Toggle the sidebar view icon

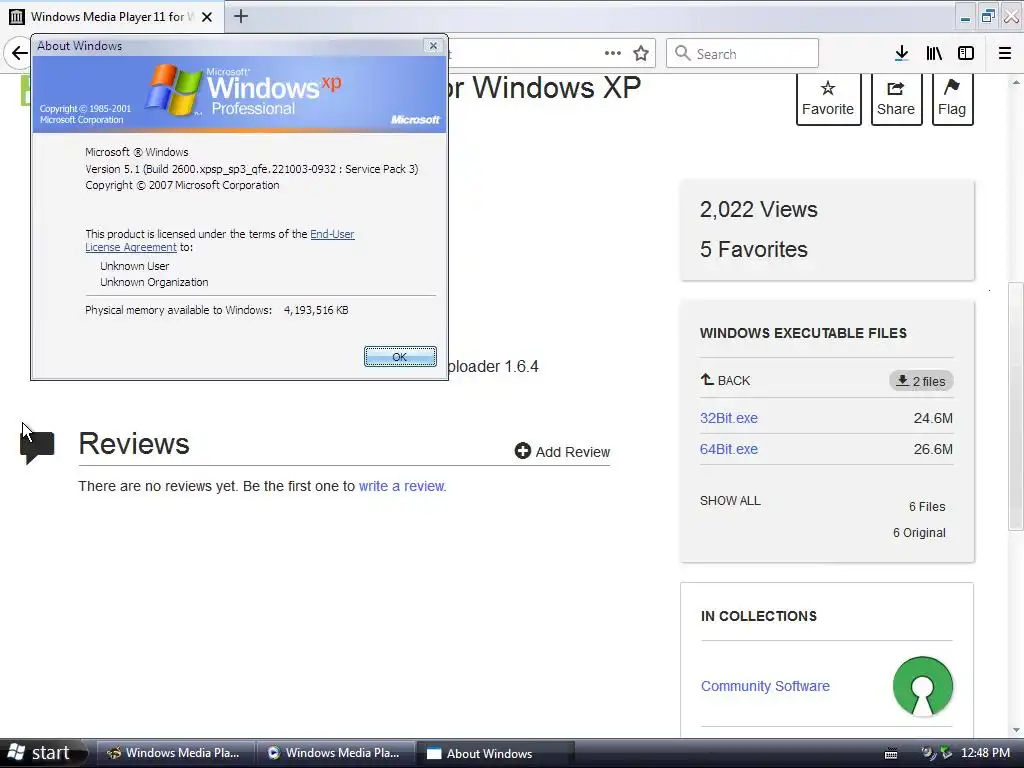tap(966, 53)
